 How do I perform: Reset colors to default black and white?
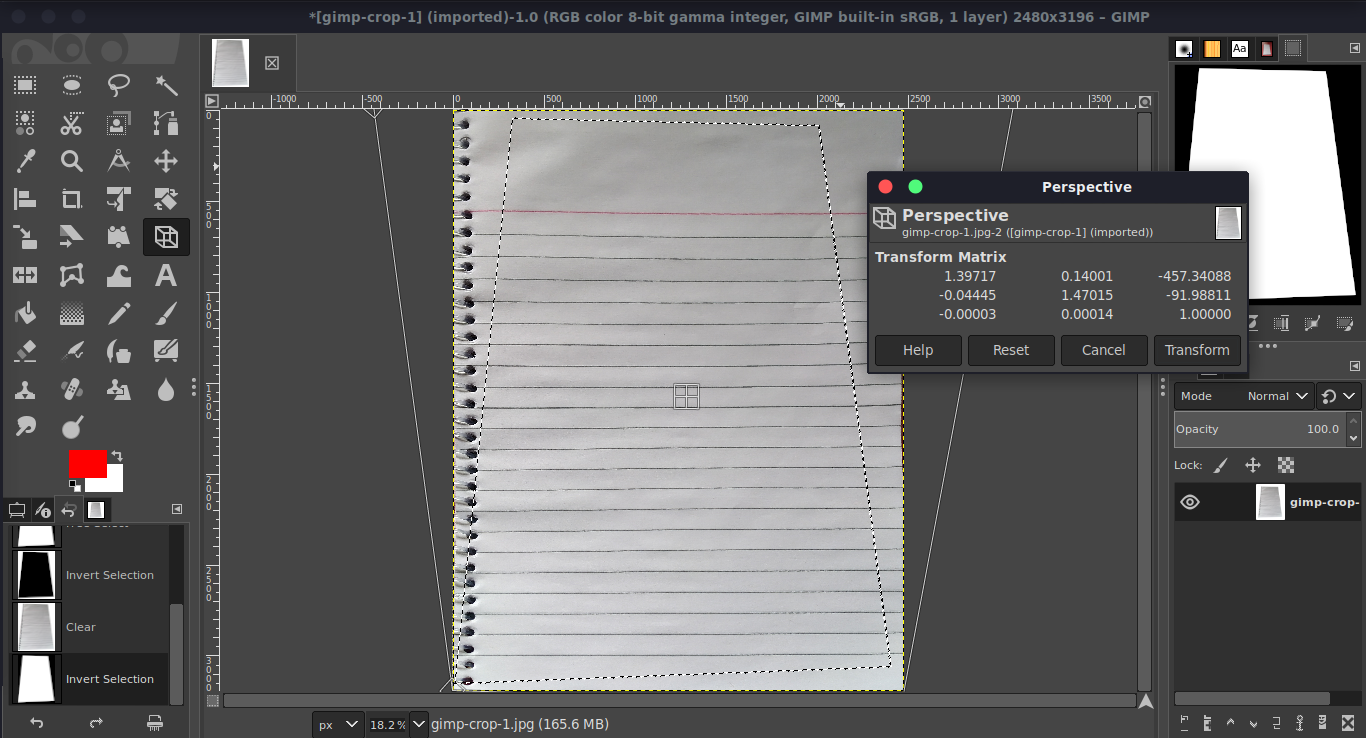pos(74,486)
